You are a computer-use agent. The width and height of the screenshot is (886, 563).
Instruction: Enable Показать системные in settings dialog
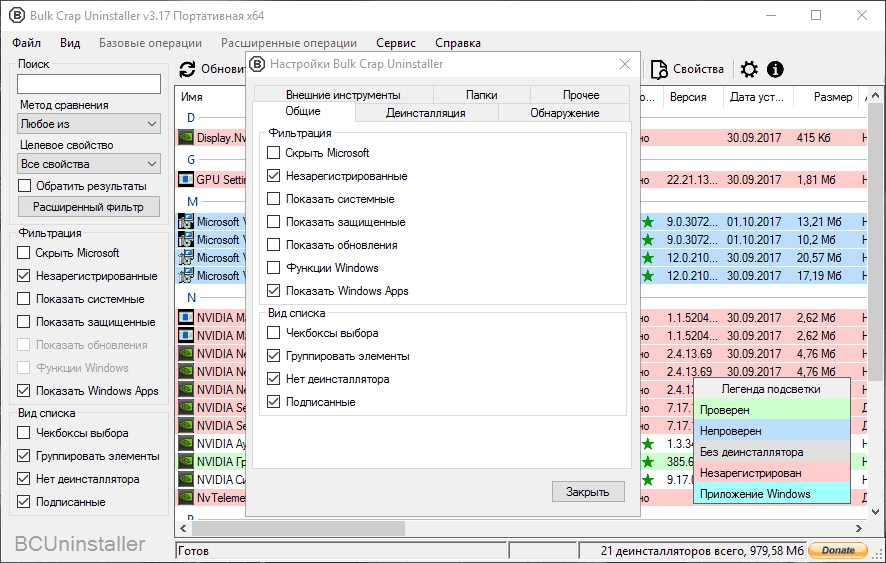[x=273, y=199]
